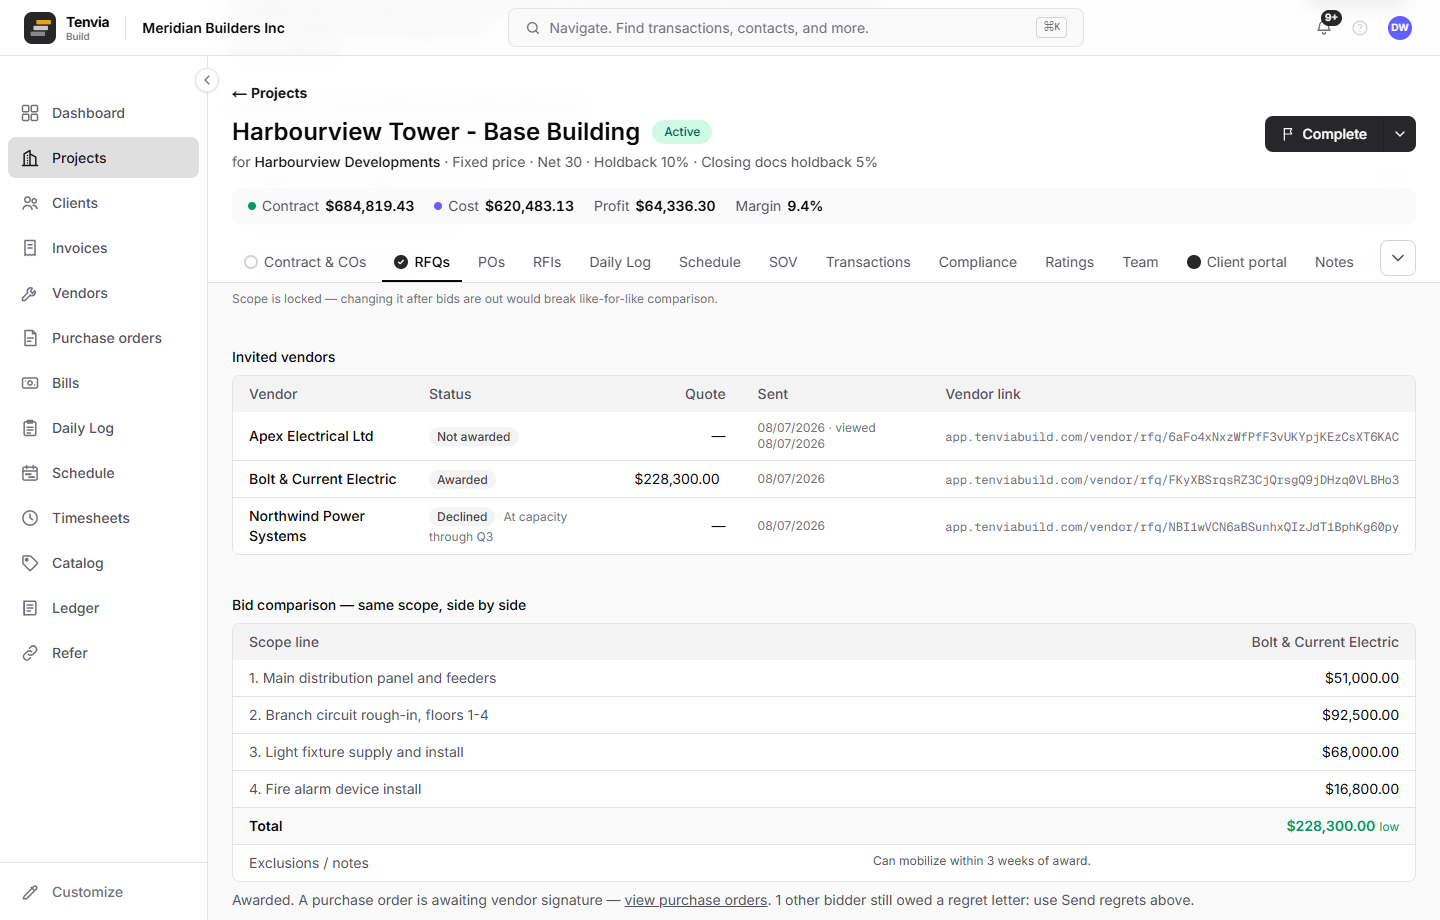Go back to Projects link
1440x920 pixels.
[x=270, y=93]
